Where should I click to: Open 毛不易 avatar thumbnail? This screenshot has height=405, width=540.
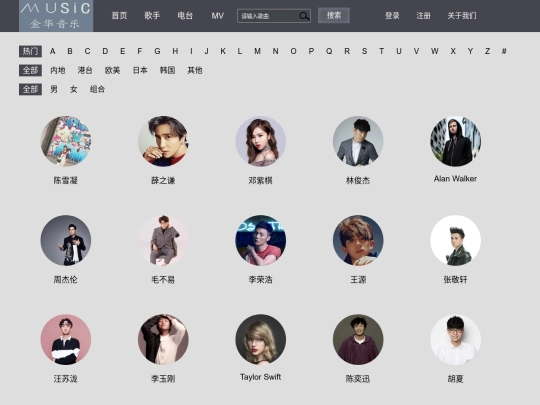pos(163,240)
